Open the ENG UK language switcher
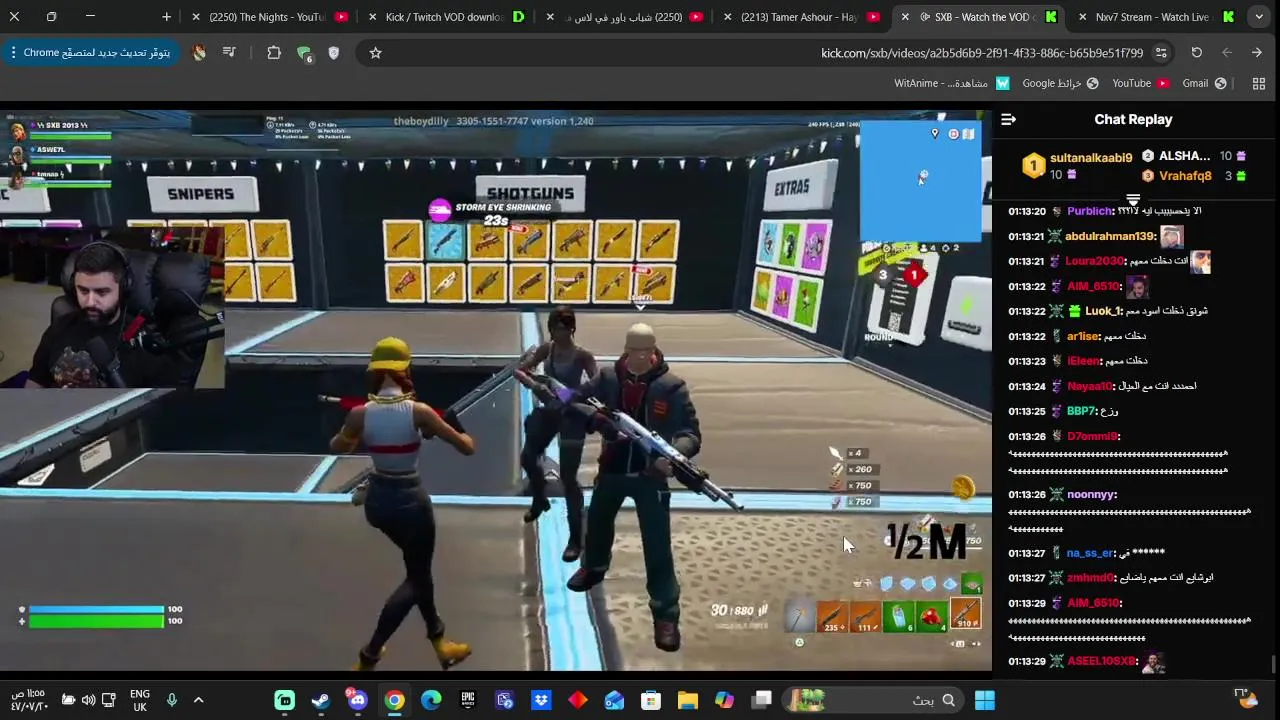This screenshot has height=720, width=1280. pos(140,700)
